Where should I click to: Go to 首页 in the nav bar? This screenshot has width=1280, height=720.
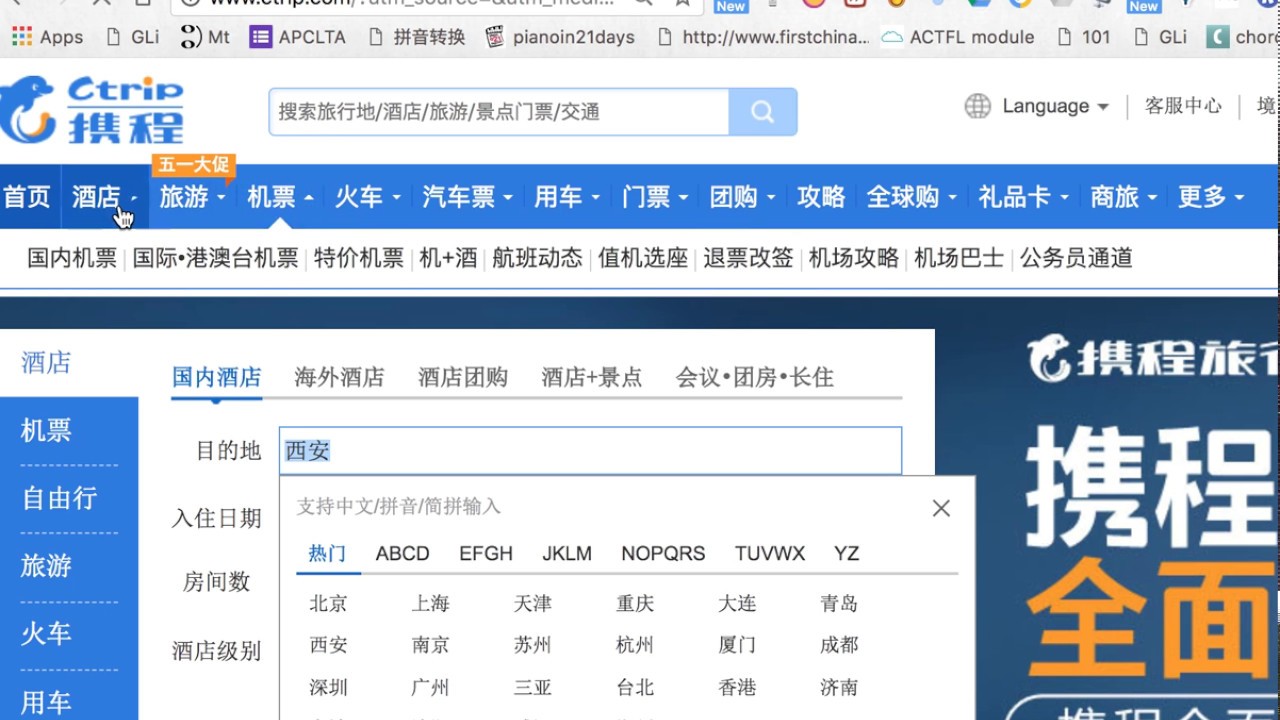[x=27, y=197]
